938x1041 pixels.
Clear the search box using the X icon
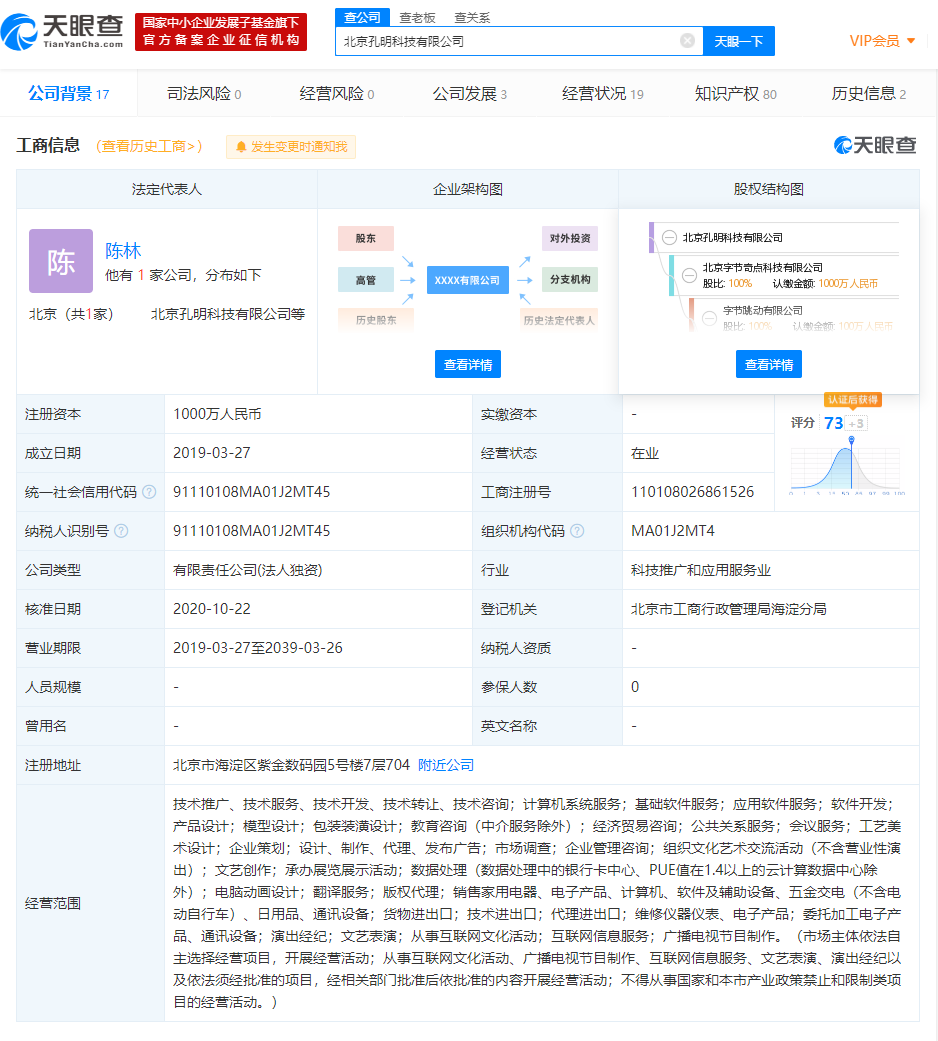(686, 41)
